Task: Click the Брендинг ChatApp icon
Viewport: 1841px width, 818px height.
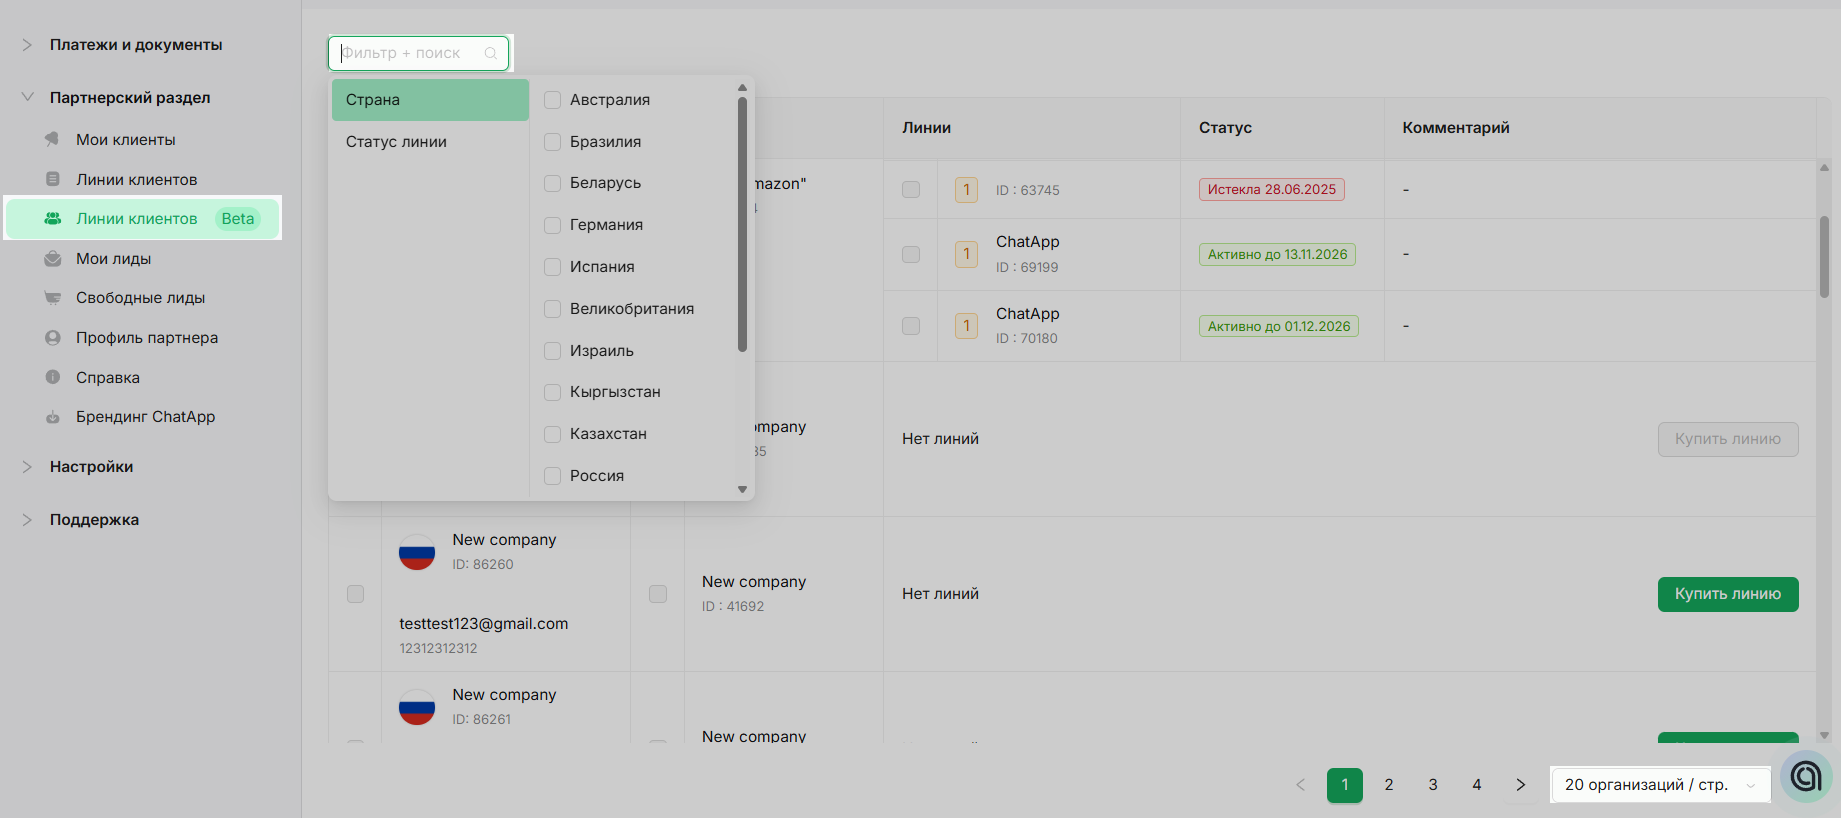Action: [52, 417]
